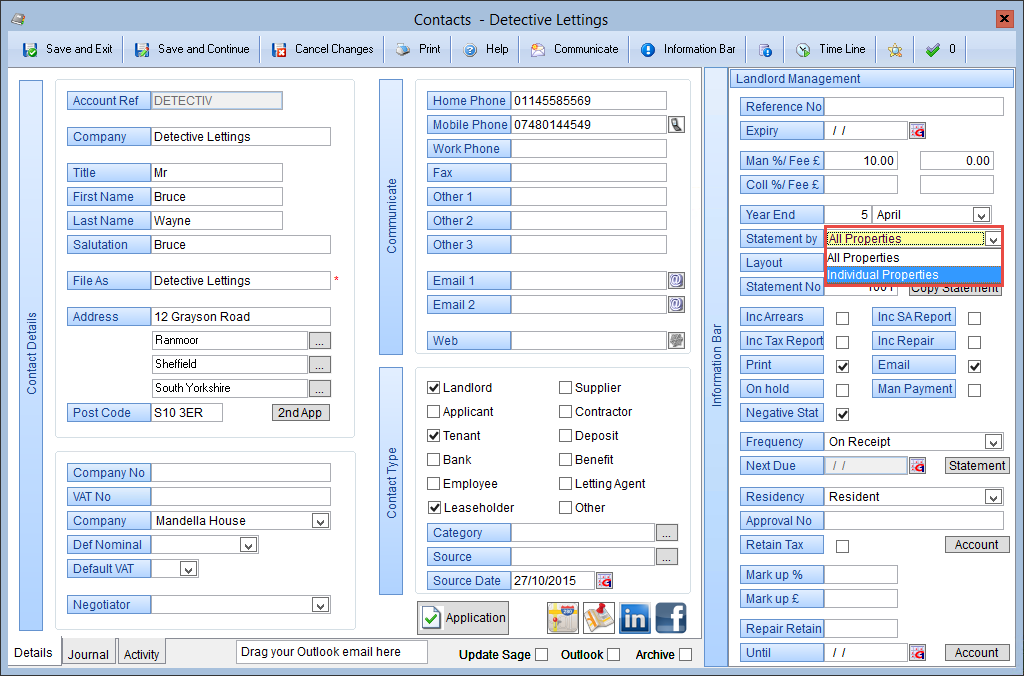Click the vertical Information Bar tab
1024x676 pixels.
(716, 366)
